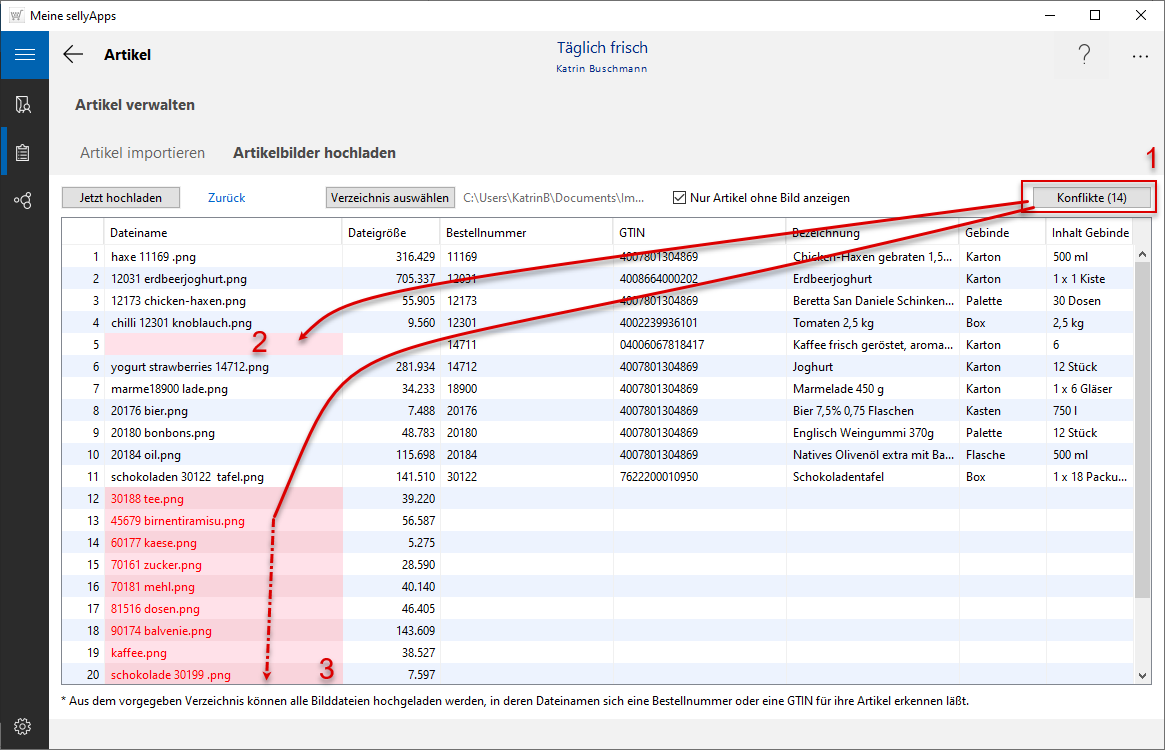This screenshot has height=750, width=1165.
Task: Click the share nodes icon in sidebar
Action: 24,201
